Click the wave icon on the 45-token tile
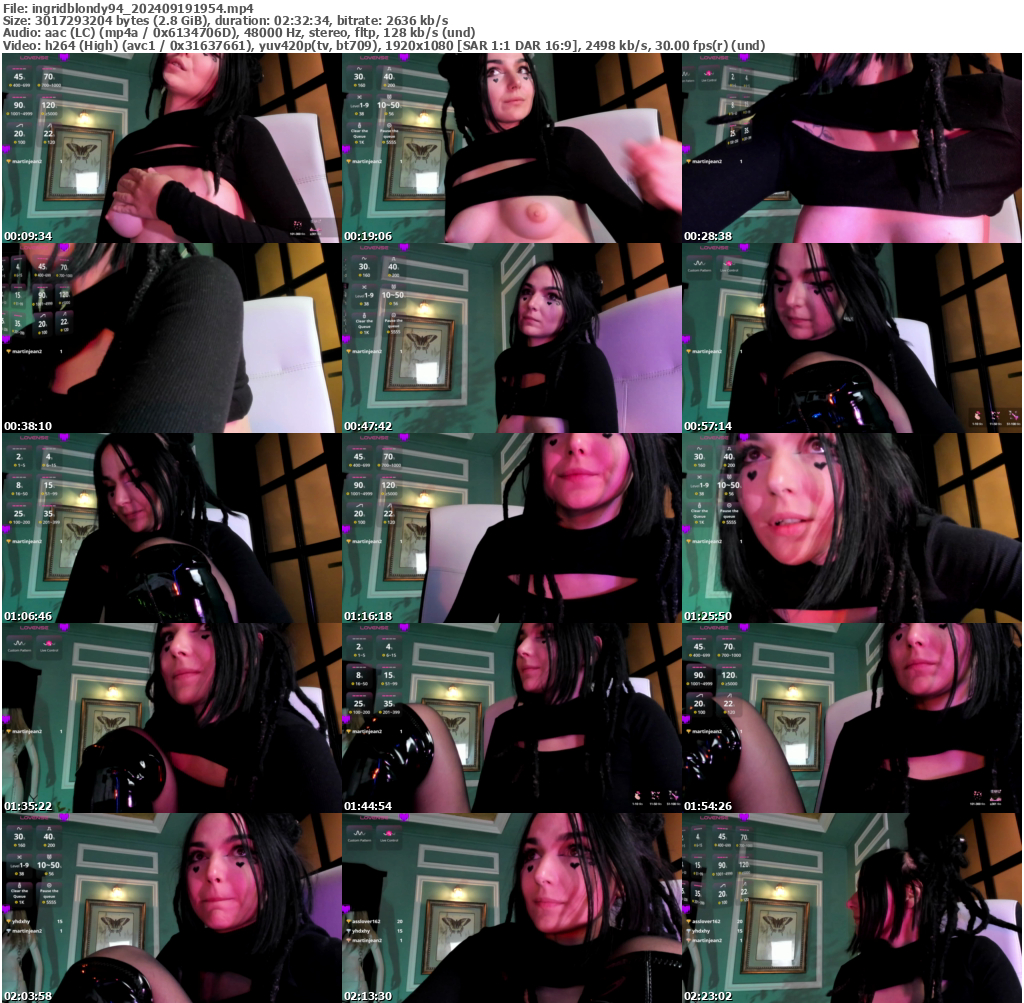Screen dimensions: 1024x1003 [x=18, y=69]
